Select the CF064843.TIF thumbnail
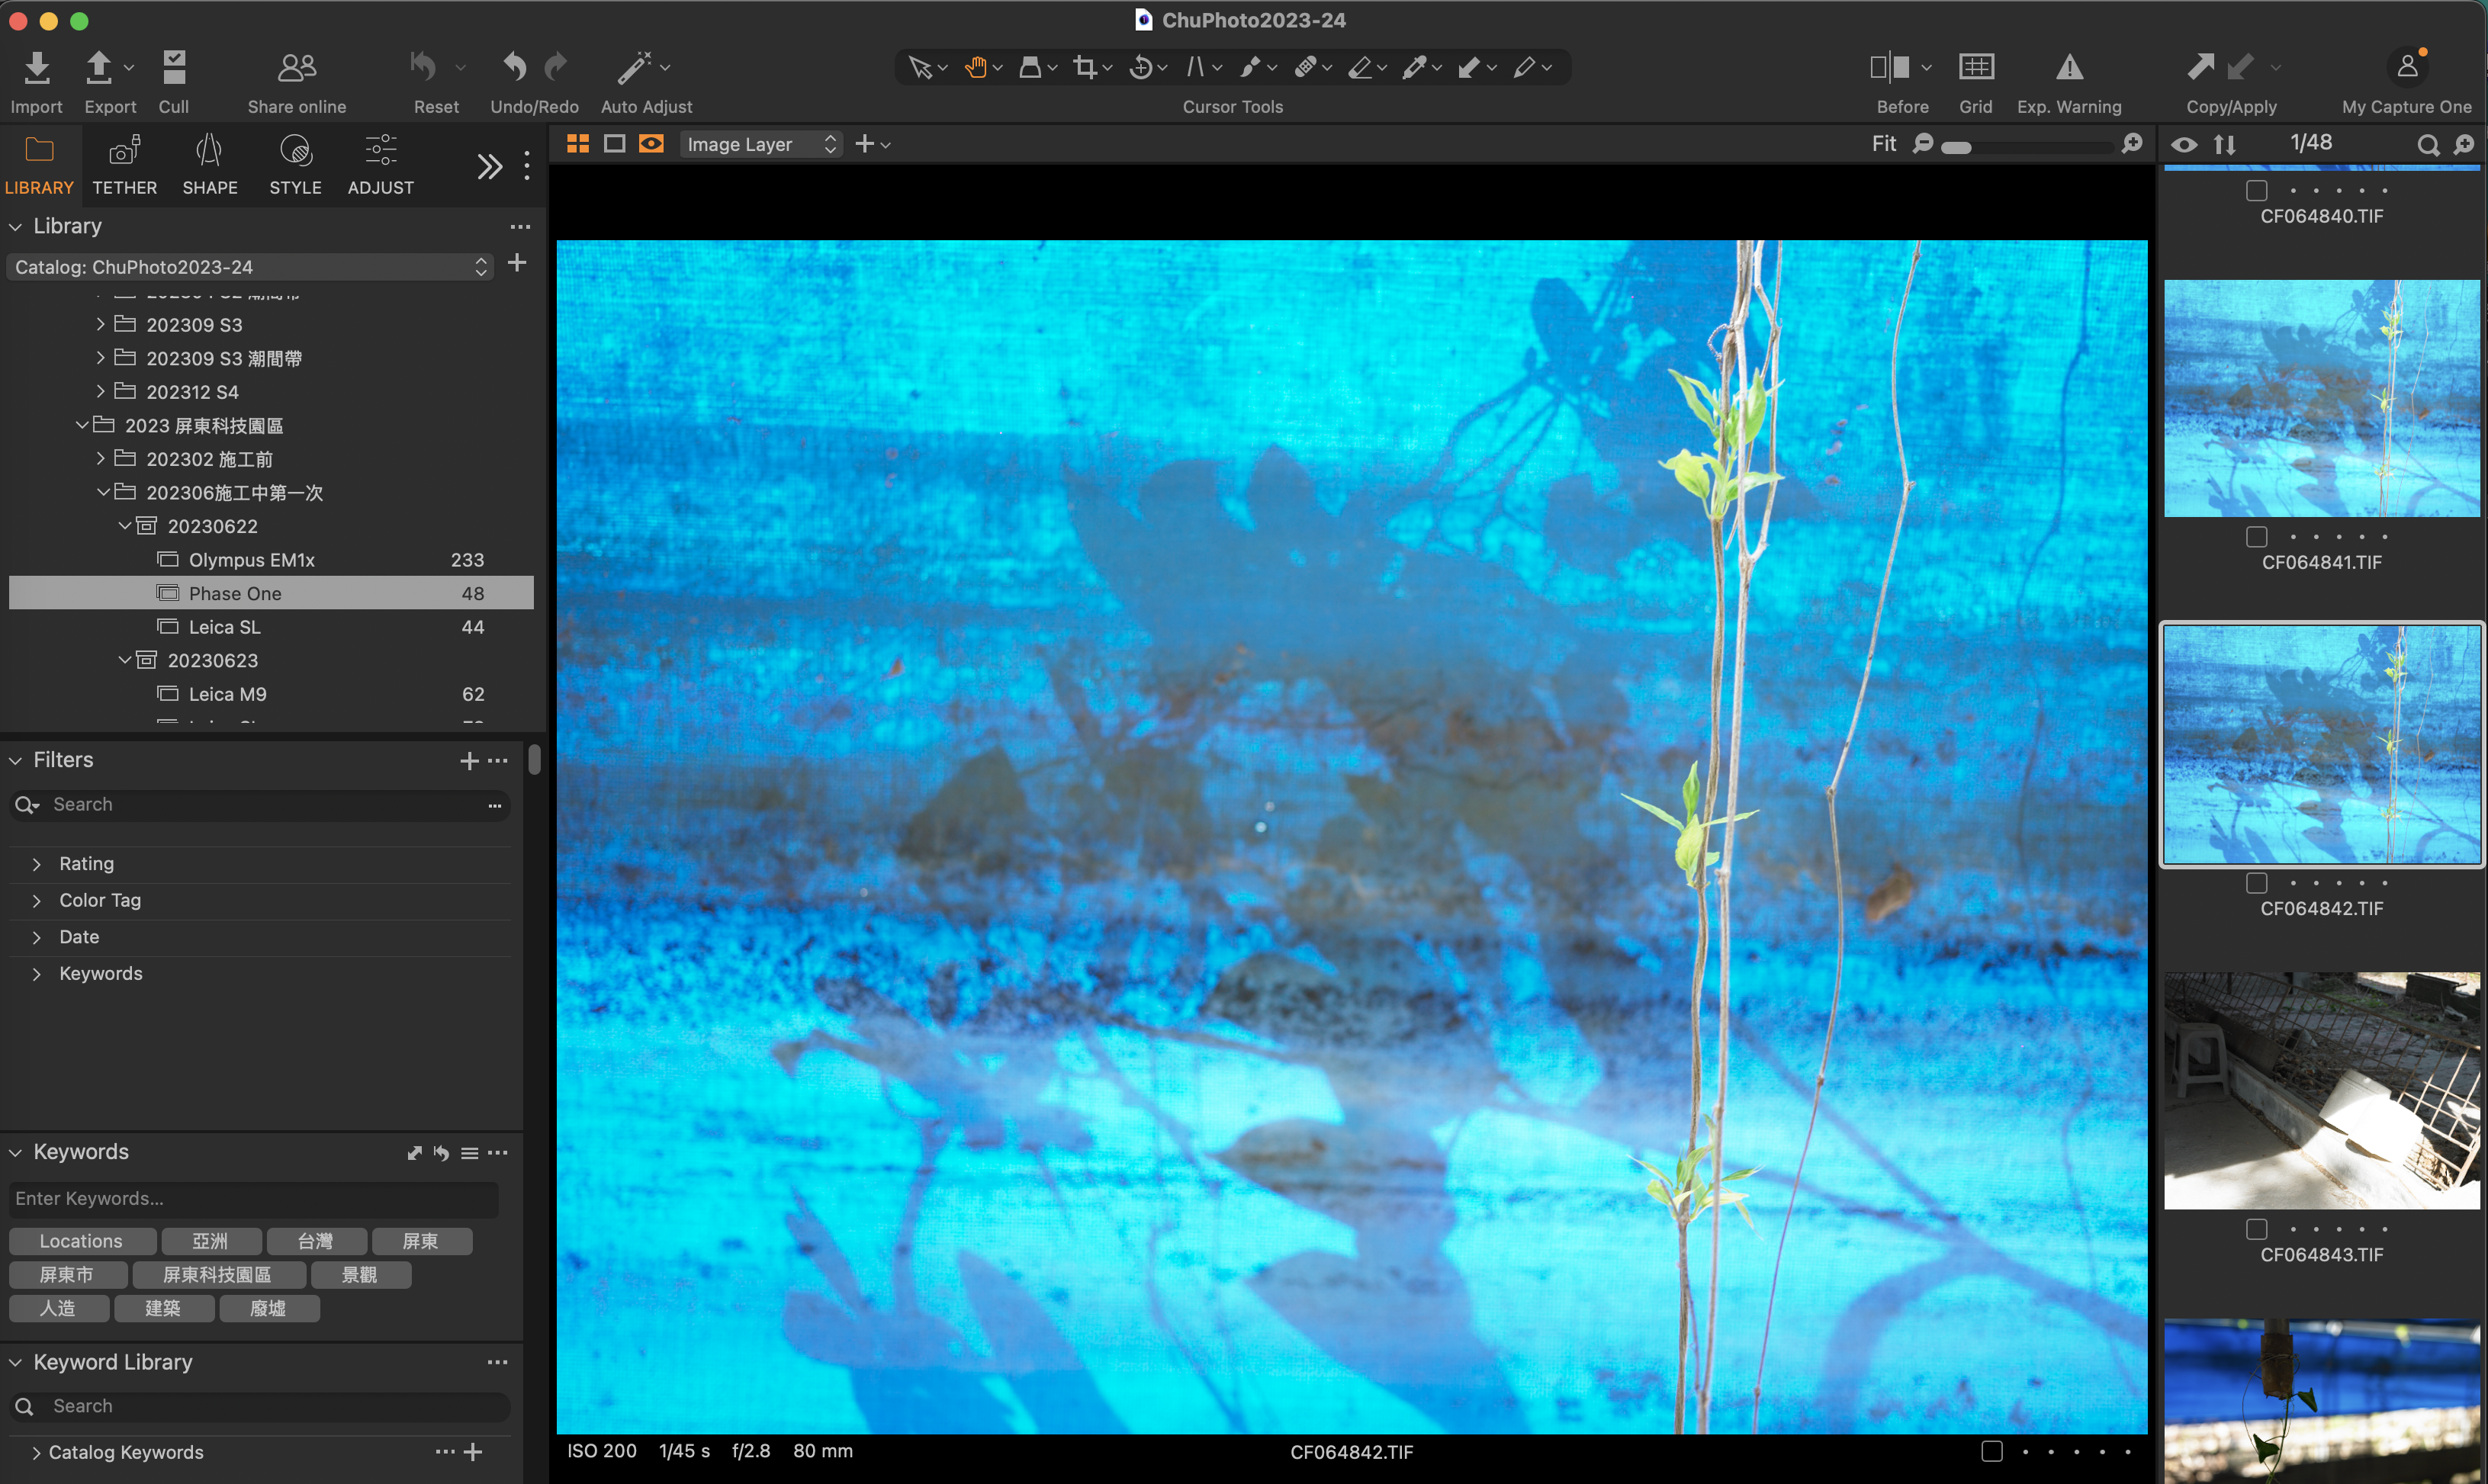Screen dimensions: 2488x1484 [2321, 1090]
